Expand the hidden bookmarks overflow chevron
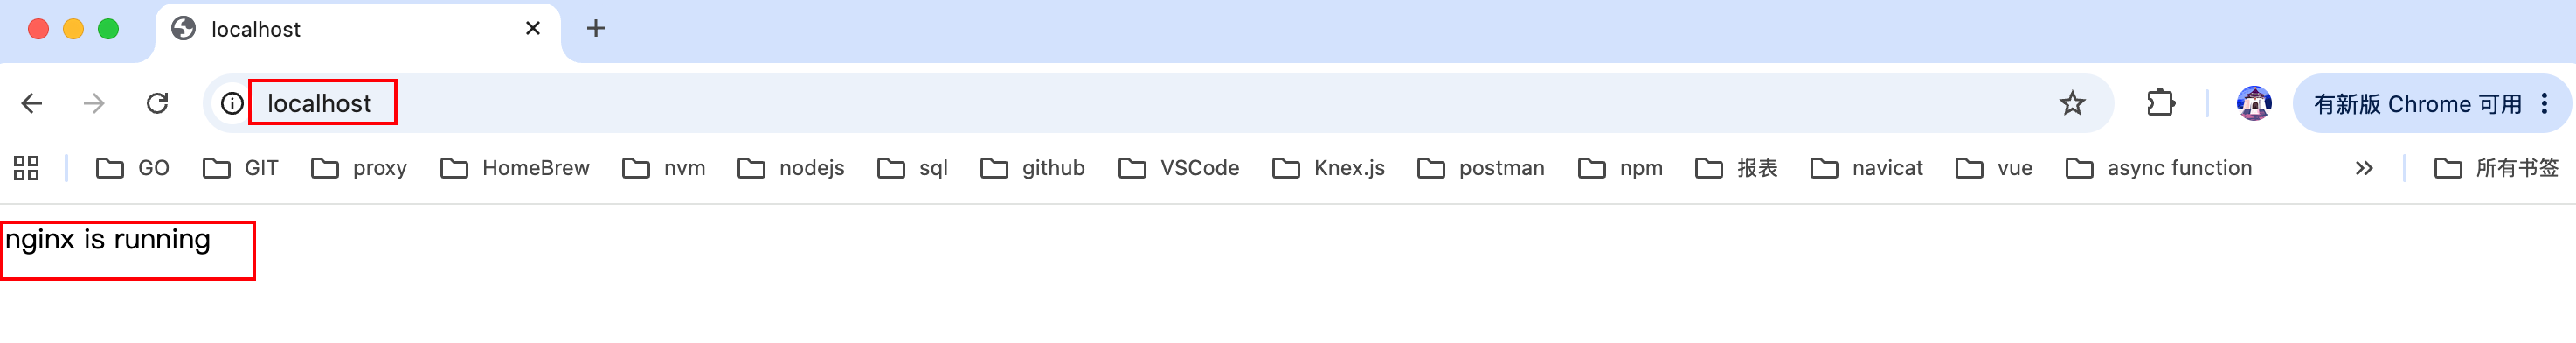The width and height of the screenshot is (2576, 343). click(x=2364, y=168)
